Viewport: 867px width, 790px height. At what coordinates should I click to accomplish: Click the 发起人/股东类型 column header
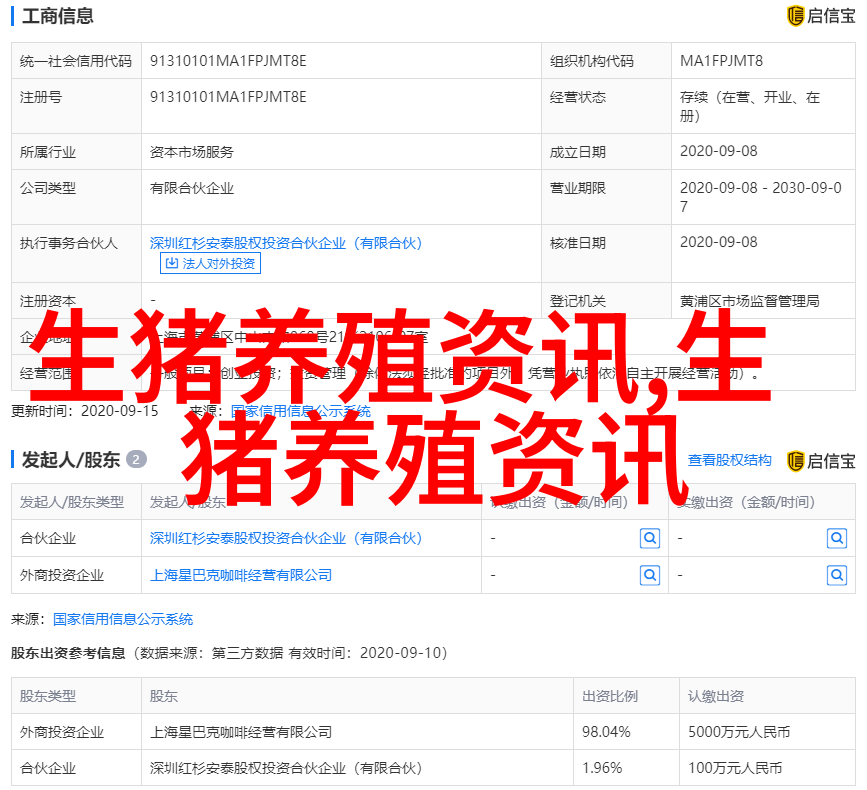coord(76,502)
